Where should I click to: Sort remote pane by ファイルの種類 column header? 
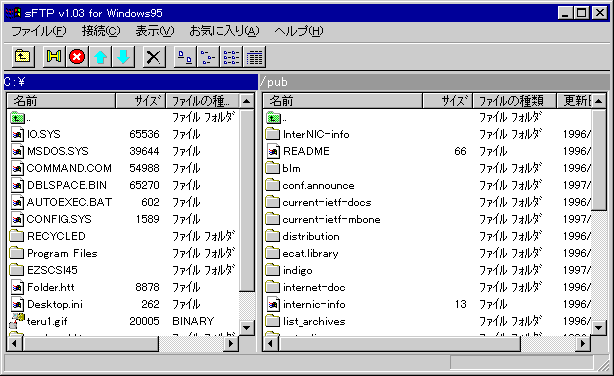click(514, 101)
